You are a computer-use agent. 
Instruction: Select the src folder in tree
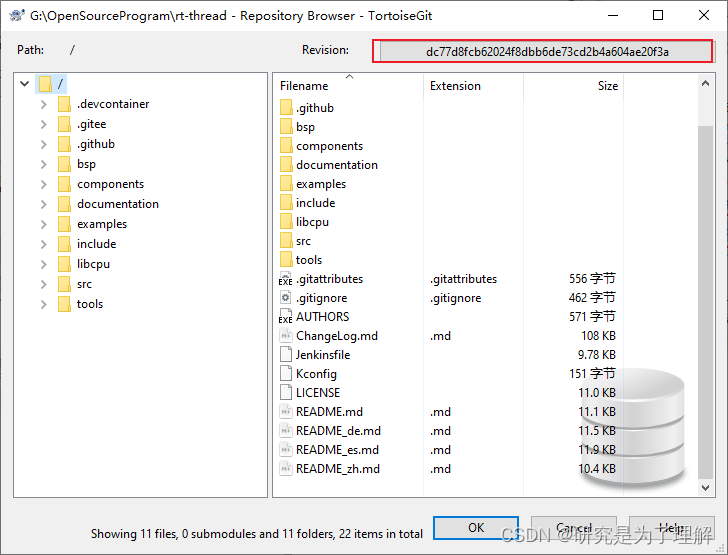(x=84, y=284)
